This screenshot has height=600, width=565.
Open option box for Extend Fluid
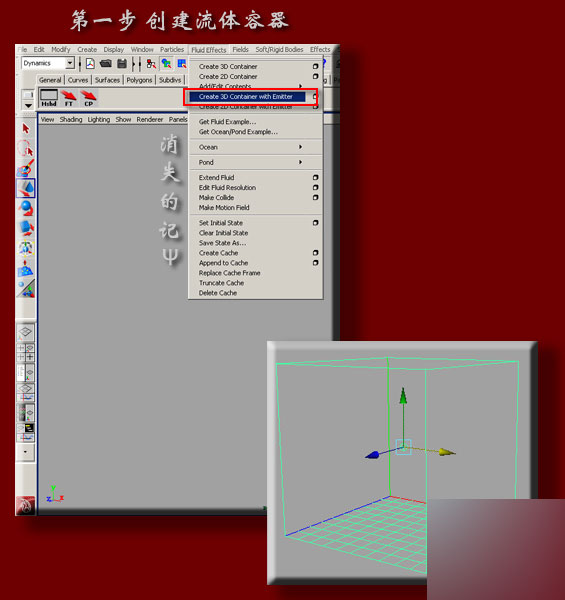316,178
